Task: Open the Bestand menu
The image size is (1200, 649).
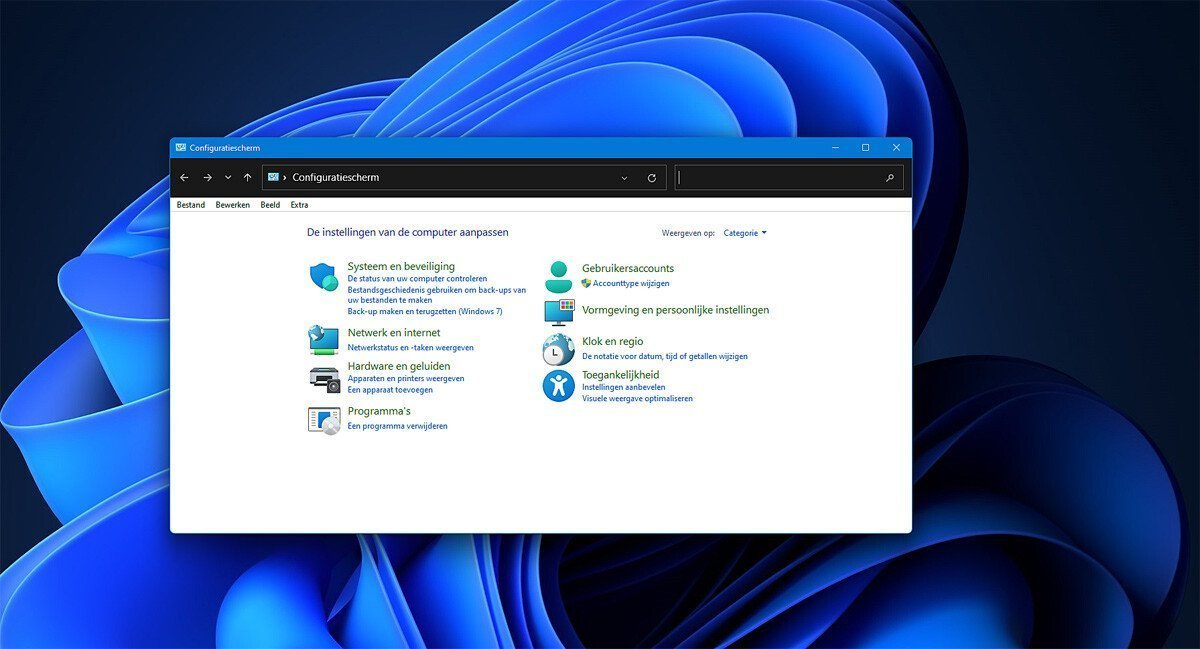Action: tap(190, 205)
